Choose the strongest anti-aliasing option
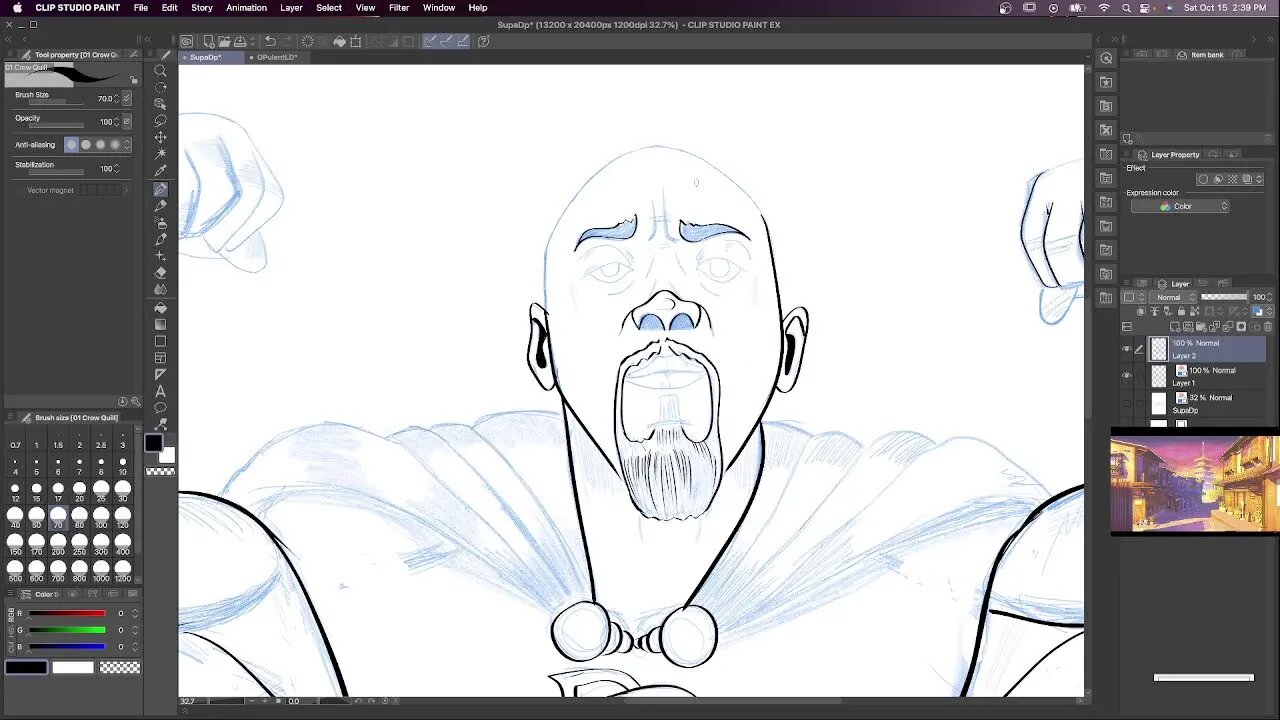 pos(114,144)
